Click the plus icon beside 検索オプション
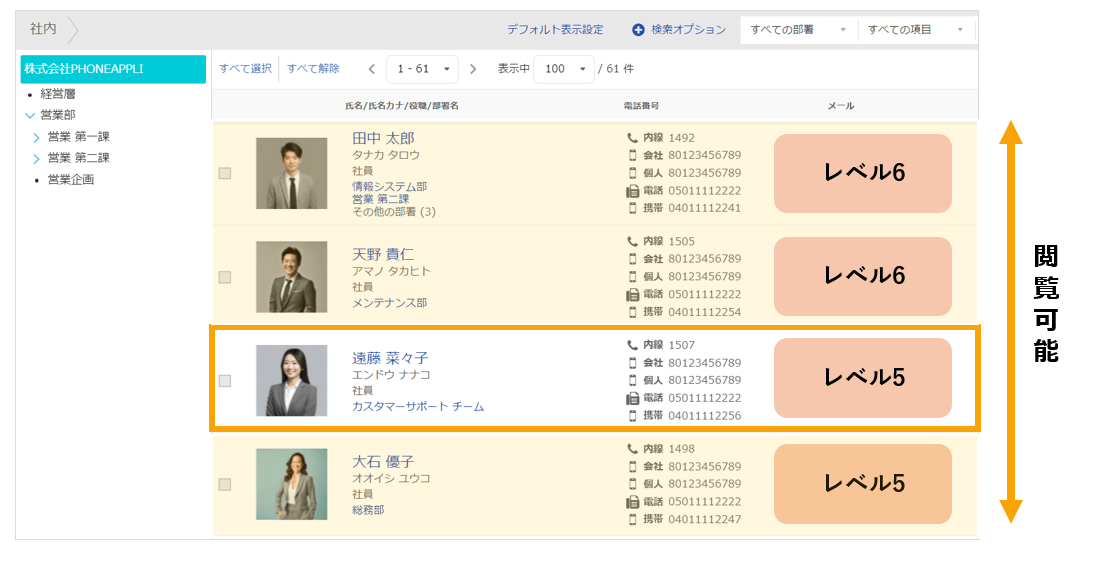 click(638, 30)
